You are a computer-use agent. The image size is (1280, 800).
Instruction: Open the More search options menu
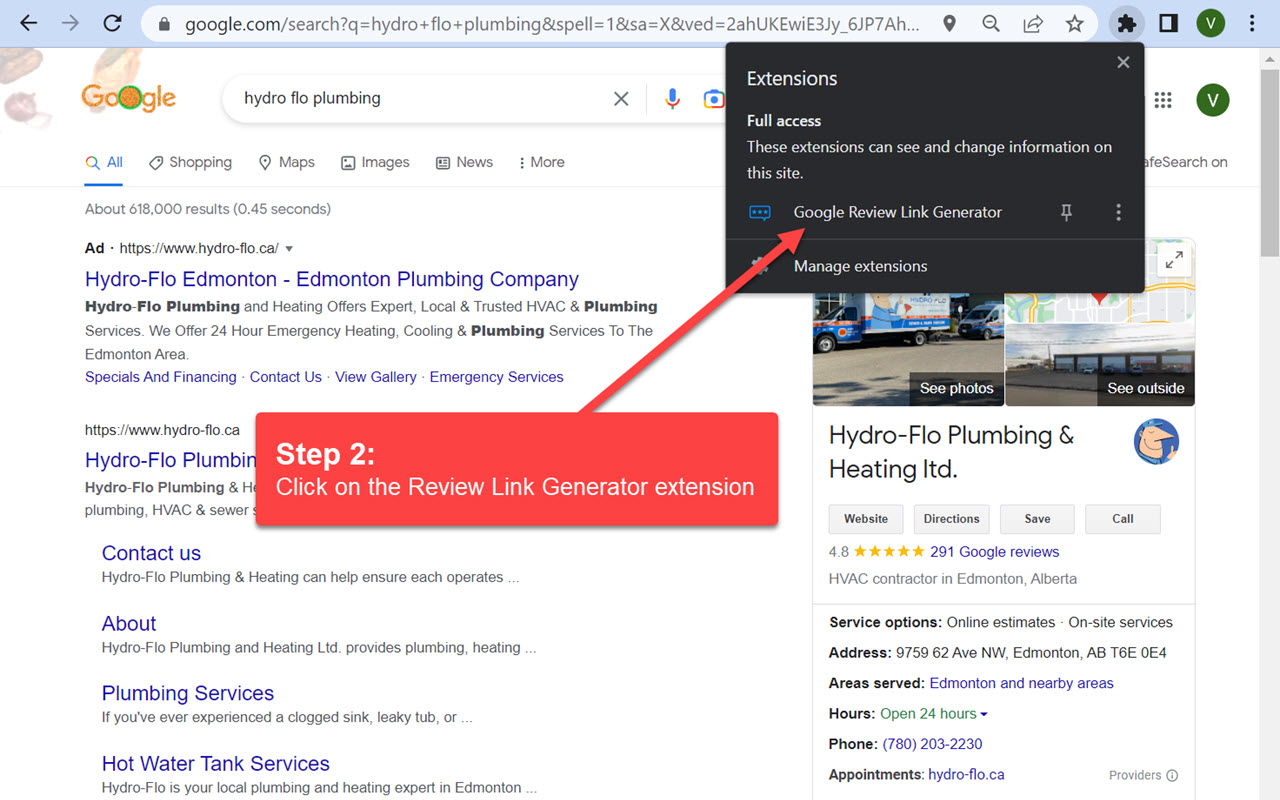[540, 162]
